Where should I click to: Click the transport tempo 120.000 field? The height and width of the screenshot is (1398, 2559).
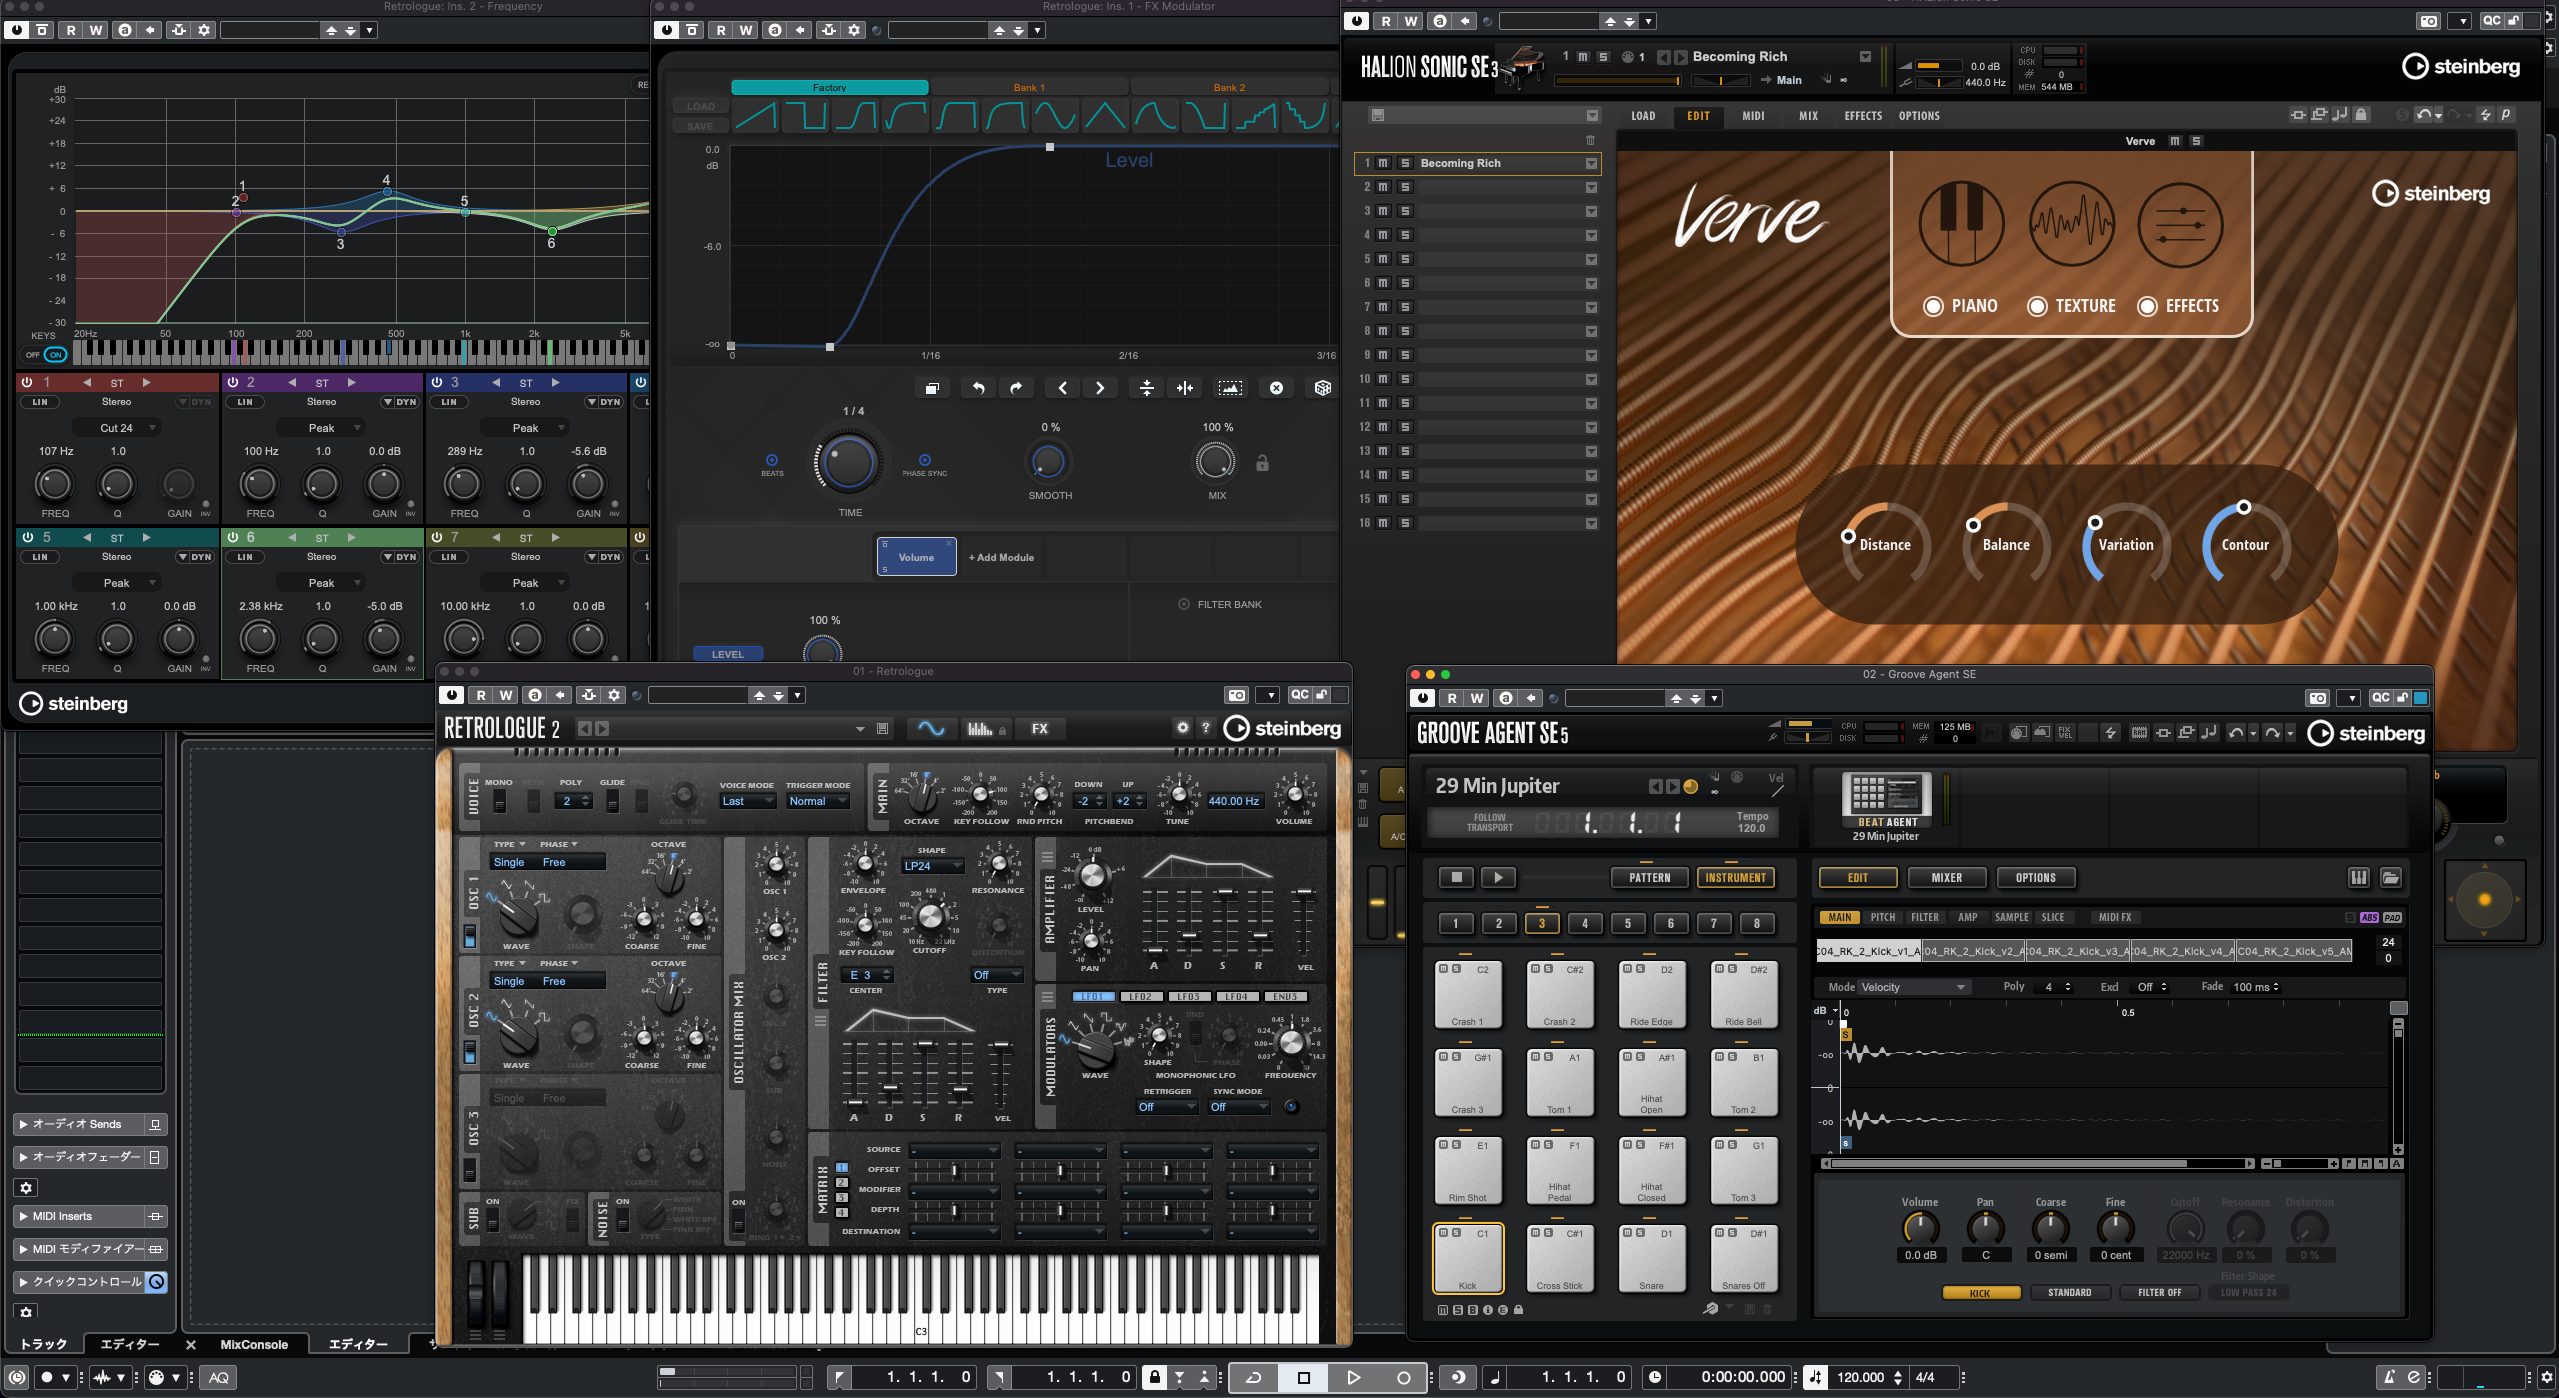pyautogui.click(x=1859, y=1377)
